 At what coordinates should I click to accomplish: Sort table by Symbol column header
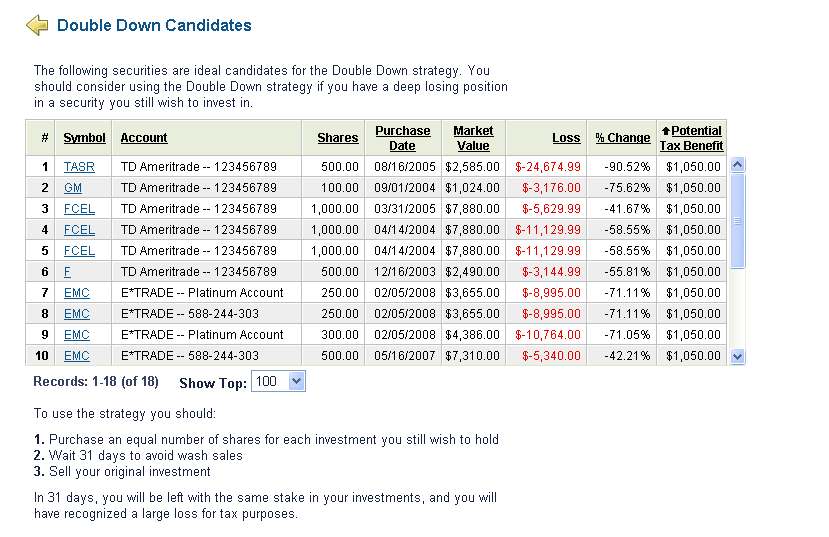(x=85, y=138)
